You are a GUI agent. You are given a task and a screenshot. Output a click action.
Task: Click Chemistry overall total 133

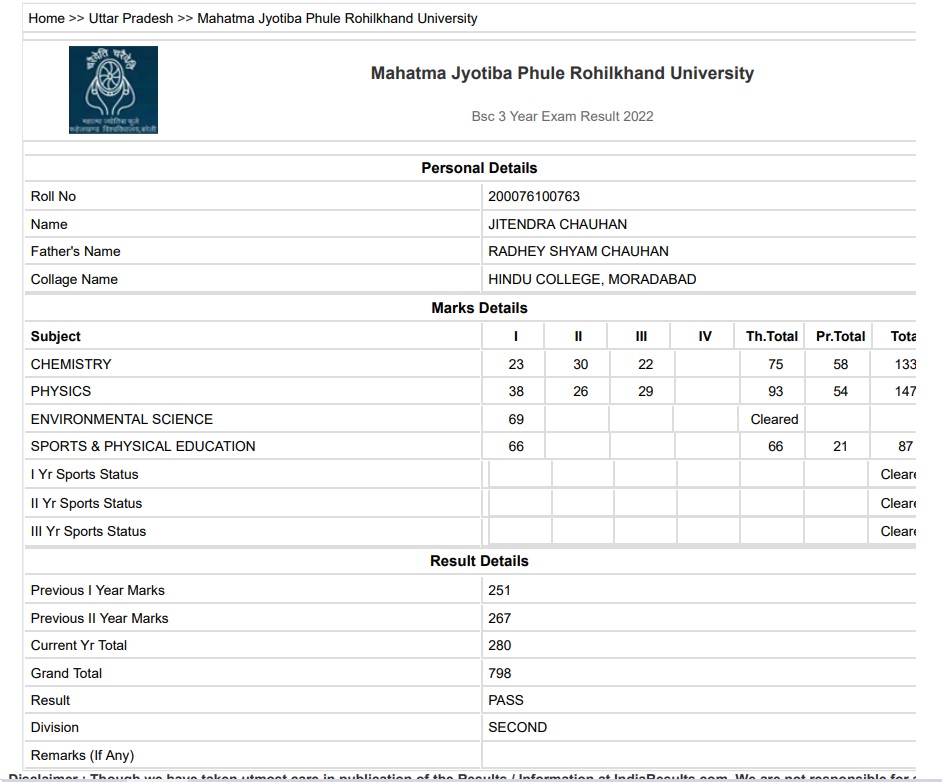[x=905, y=365]
